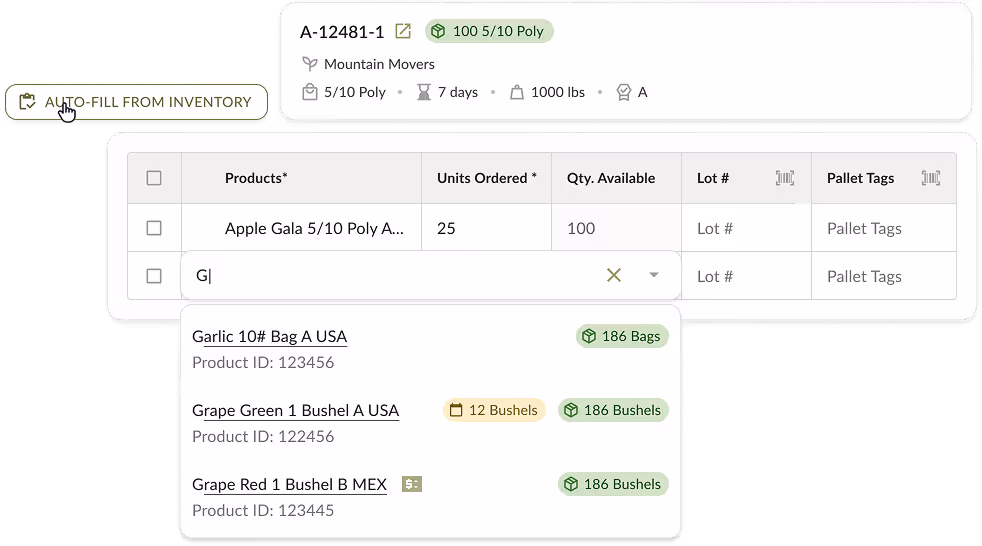Image resolution: width=982 pixels, height=546 pixels.
Task: Click the 5/10 Poly package bag icon
Action: pos(309,92)
